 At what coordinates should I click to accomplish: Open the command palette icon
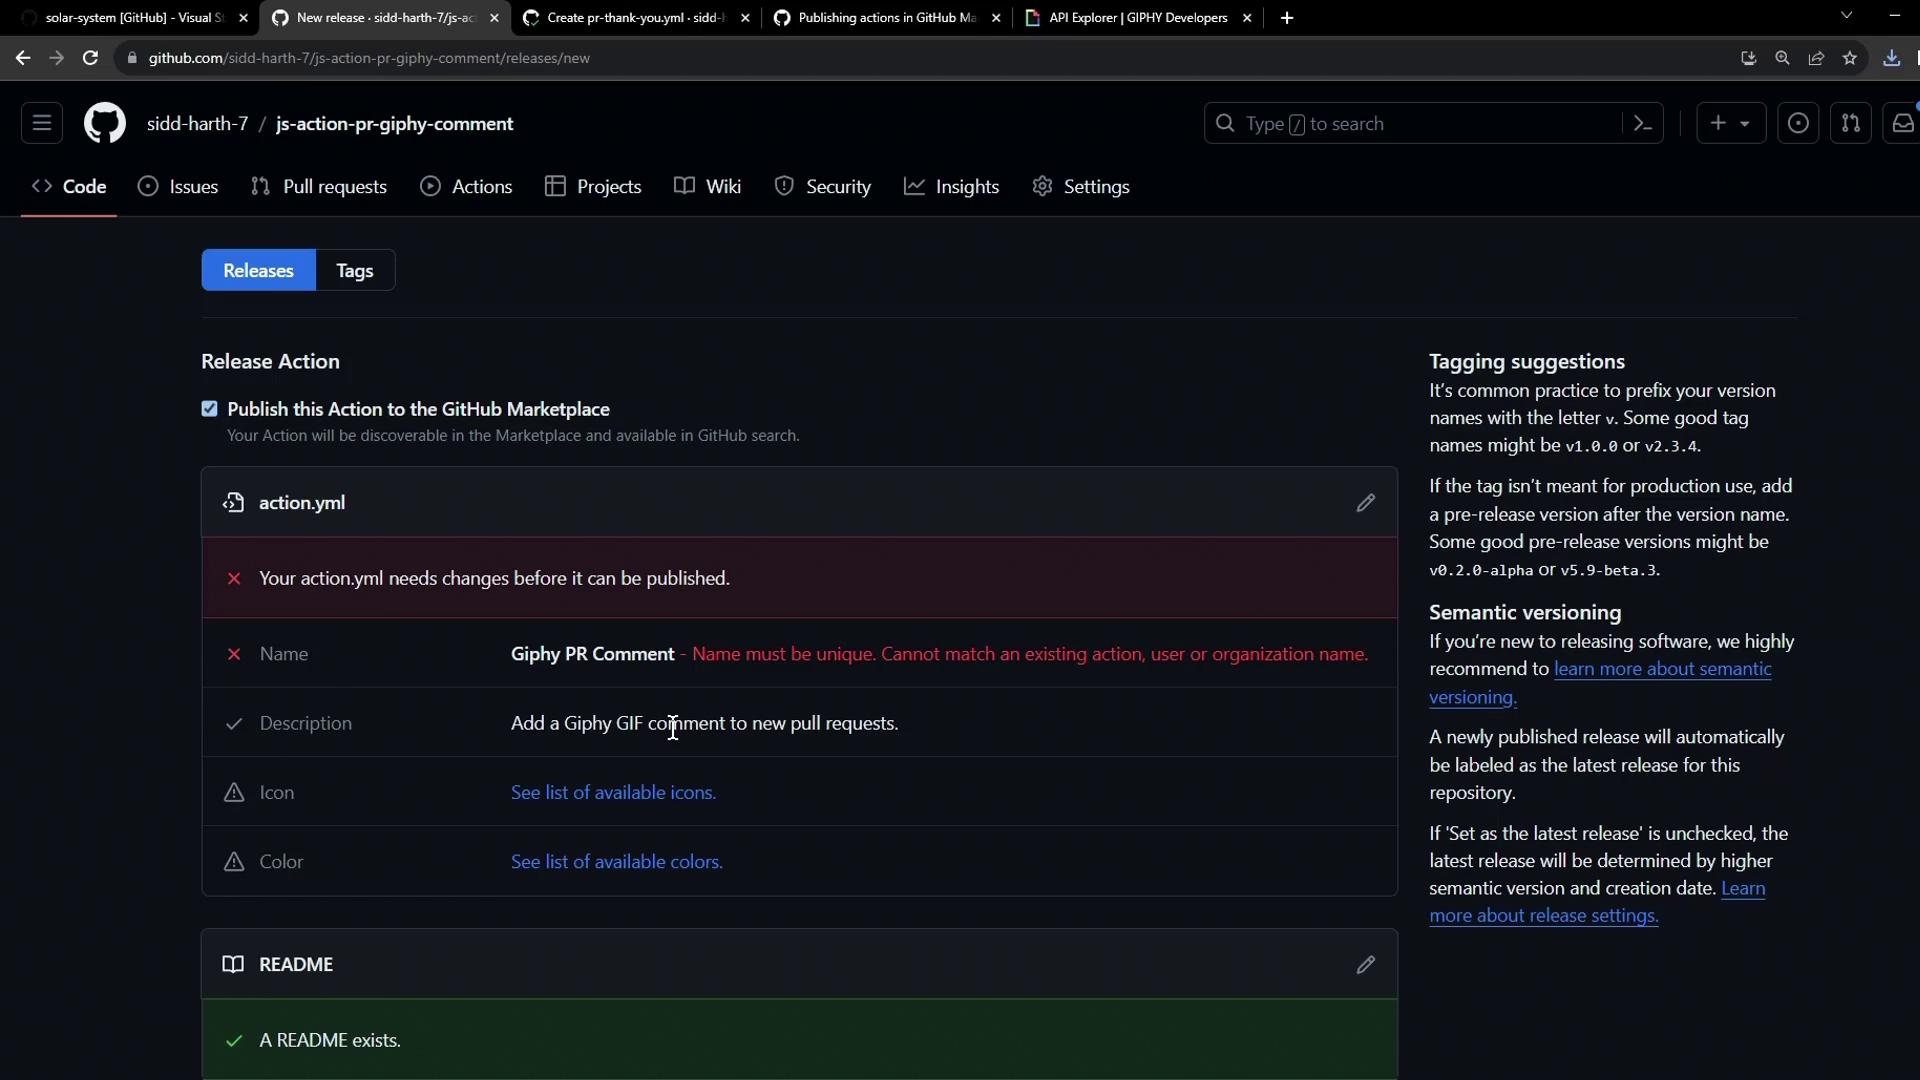tap(1642, 124)
